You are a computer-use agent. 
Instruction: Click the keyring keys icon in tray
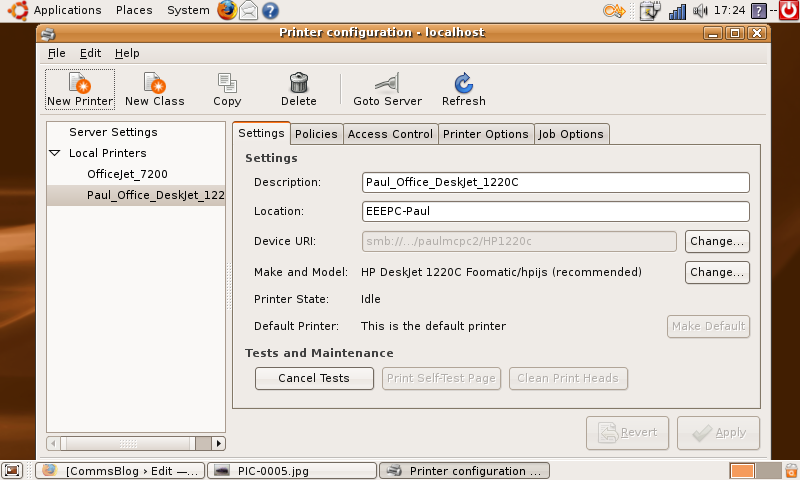[614, 10]
